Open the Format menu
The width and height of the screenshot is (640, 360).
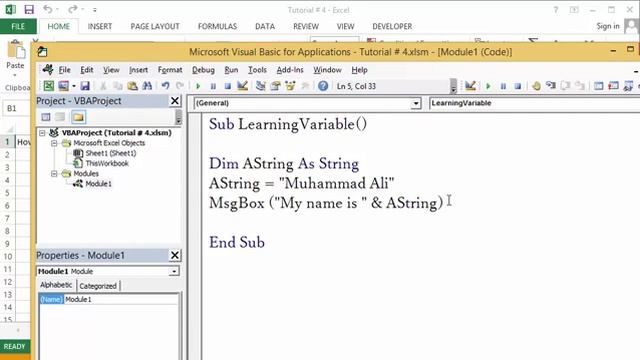tap(170, 70)
